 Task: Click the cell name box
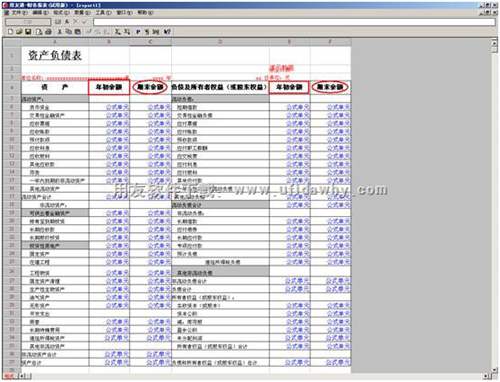(28, 22)
